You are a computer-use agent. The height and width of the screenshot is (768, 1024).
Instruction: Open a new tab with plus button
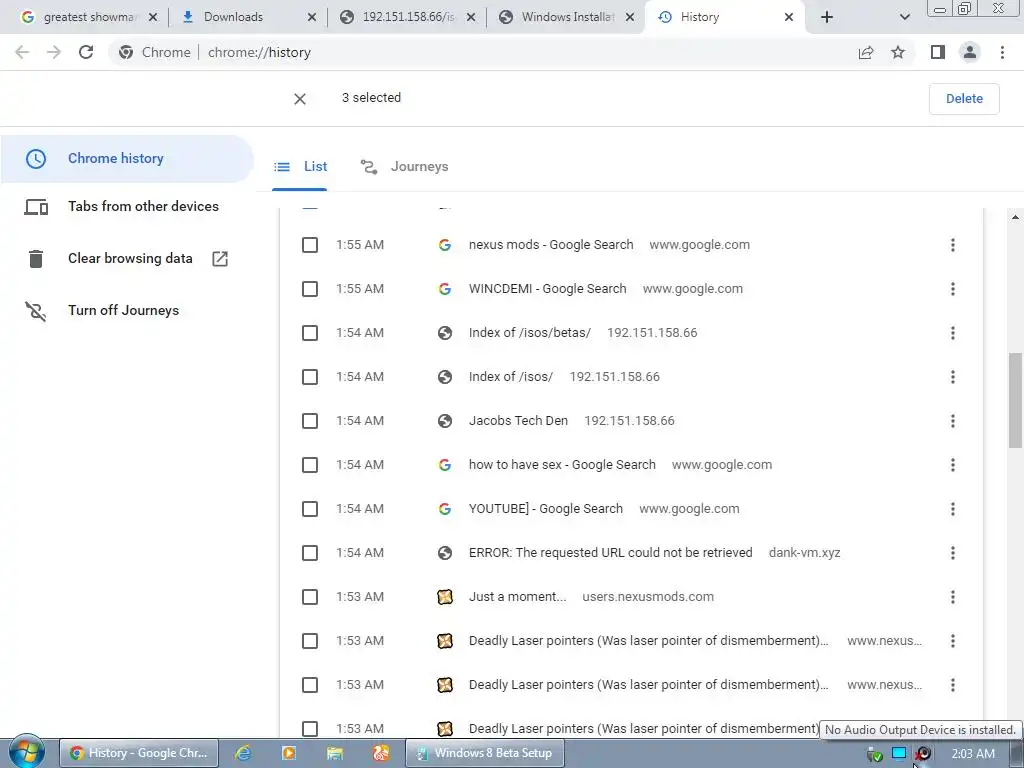pos(827,17)
